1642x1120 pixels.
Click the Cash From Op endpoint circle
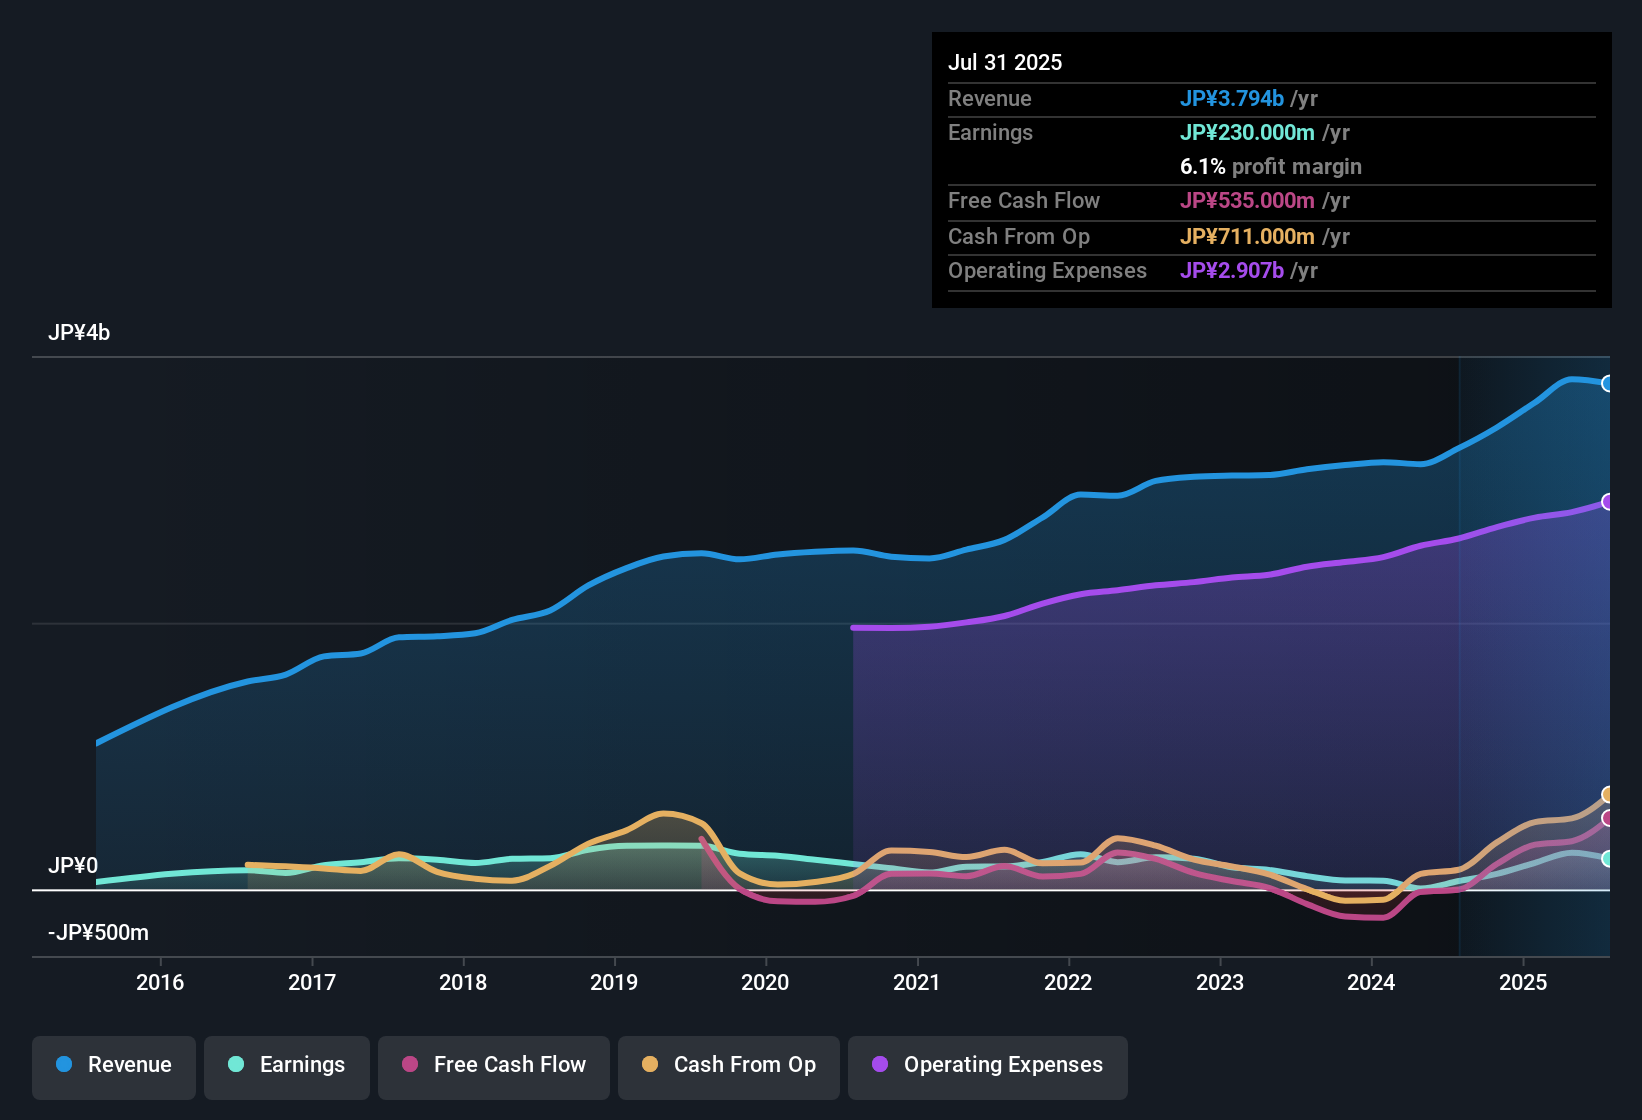point(1608,795)
